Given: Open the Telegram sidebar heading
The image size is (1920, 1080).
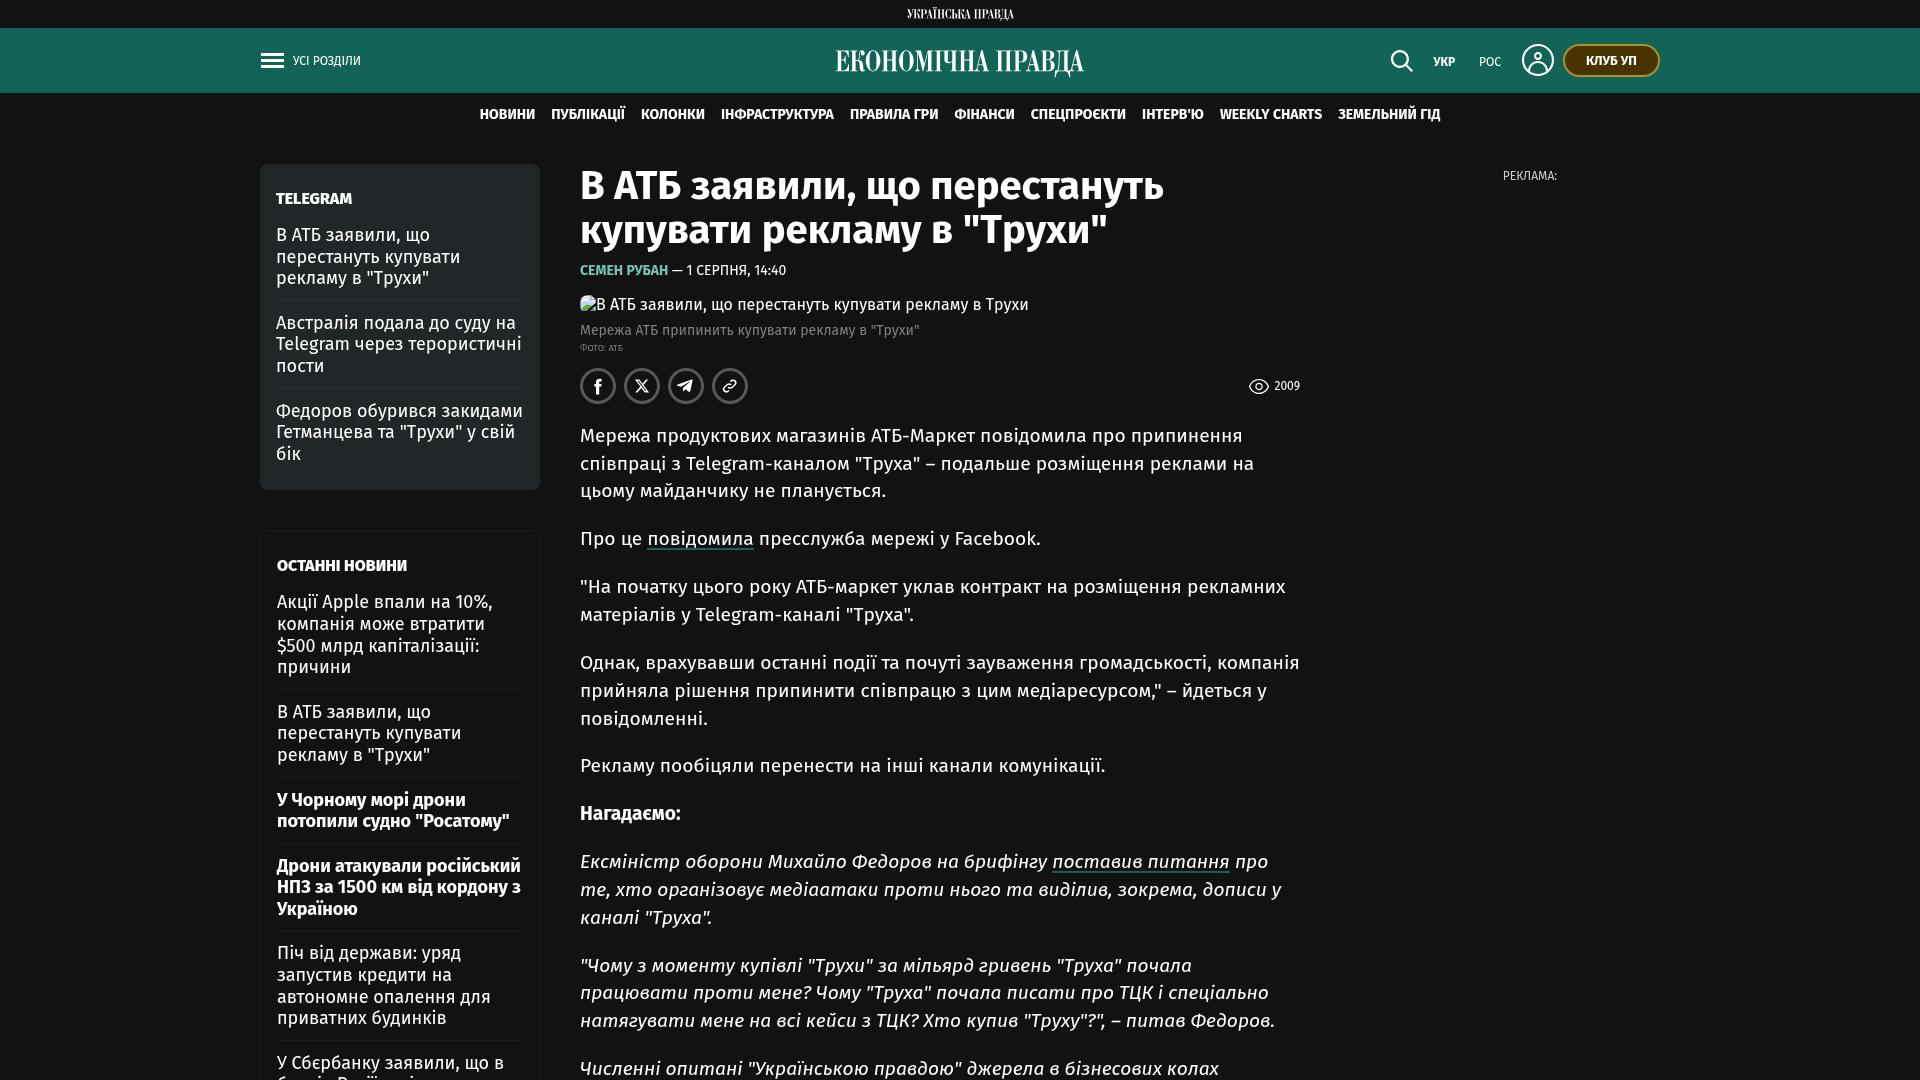Looking at the screenshot, I should (x=314, y=199).
